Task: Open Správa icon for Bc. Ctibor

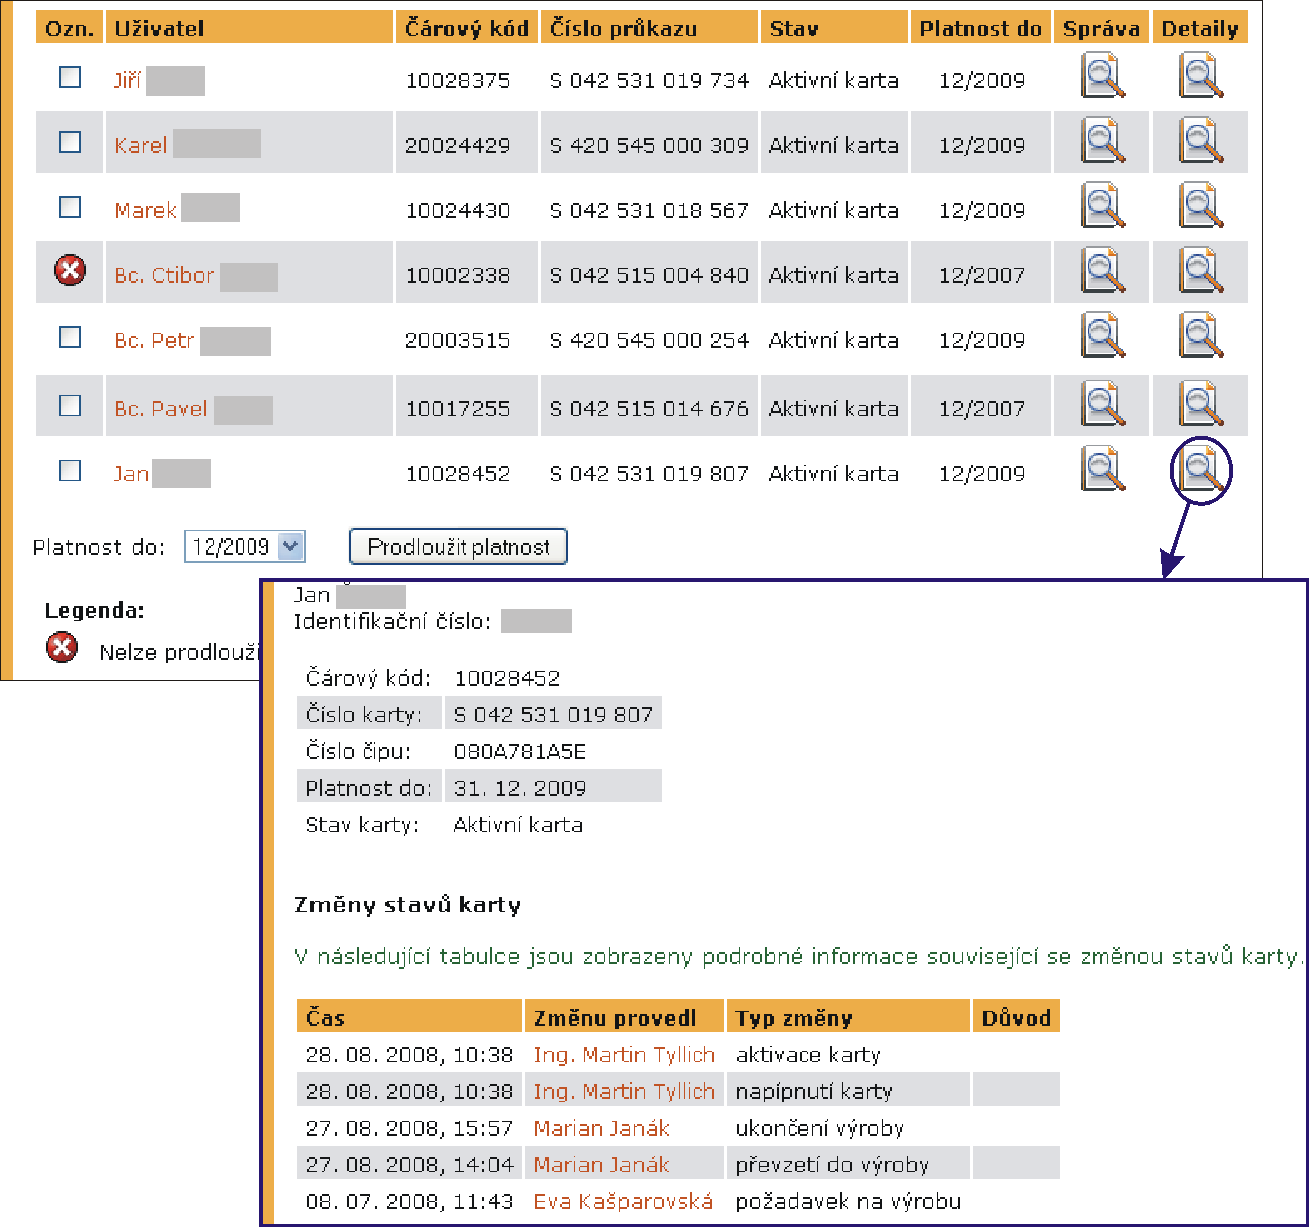Action: 1103,271
